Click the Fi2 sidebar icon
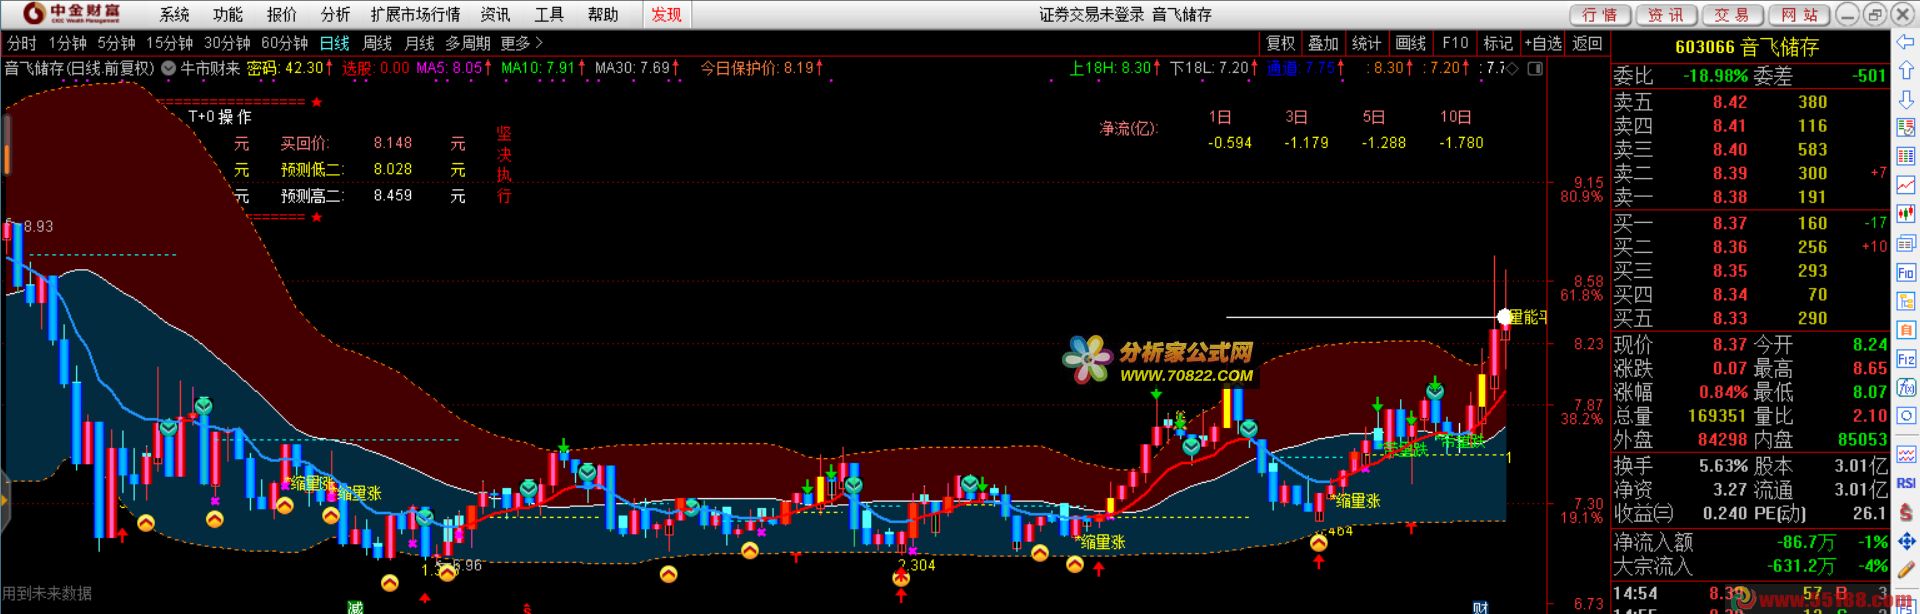Viewport: 1920px width, 614px height. point(1906,358)
